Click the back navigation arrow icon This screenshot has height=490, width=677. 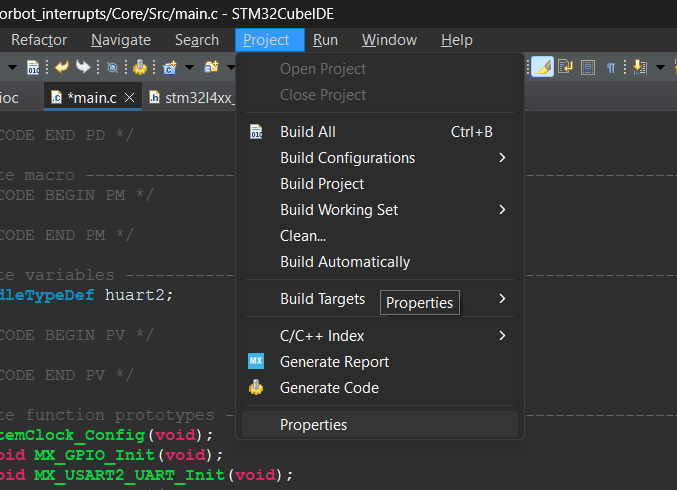tap(62, 67)
